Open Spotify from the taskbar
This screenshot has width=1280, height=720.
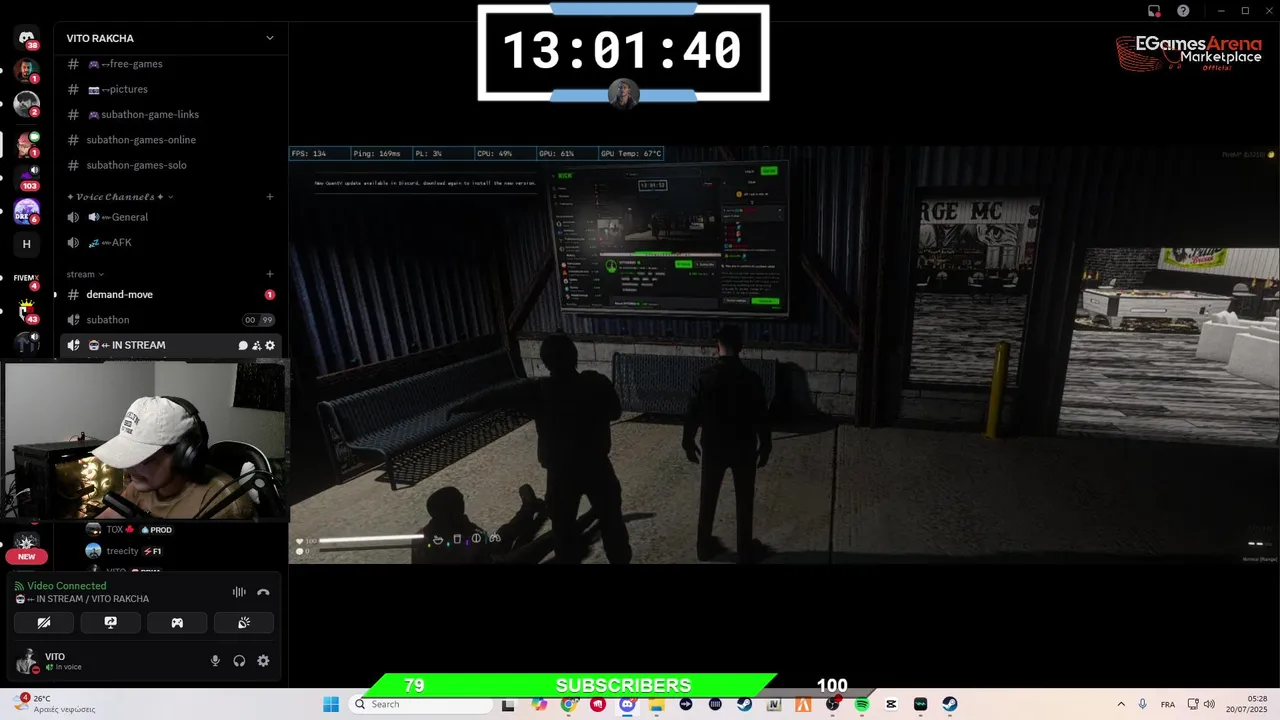862,704
